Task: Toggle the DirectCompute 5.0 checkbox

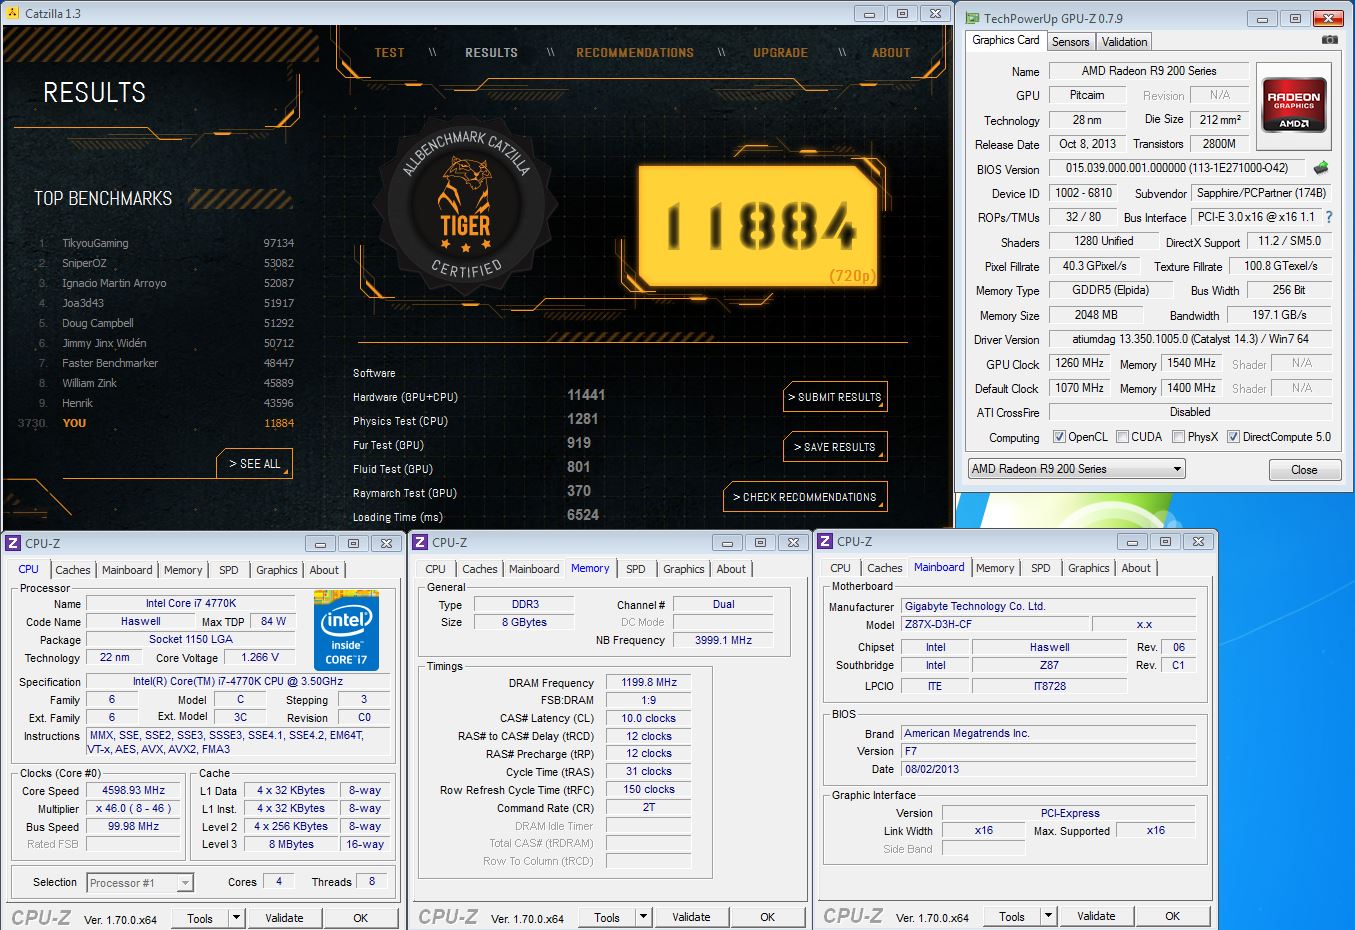Action: point(1233,437)
